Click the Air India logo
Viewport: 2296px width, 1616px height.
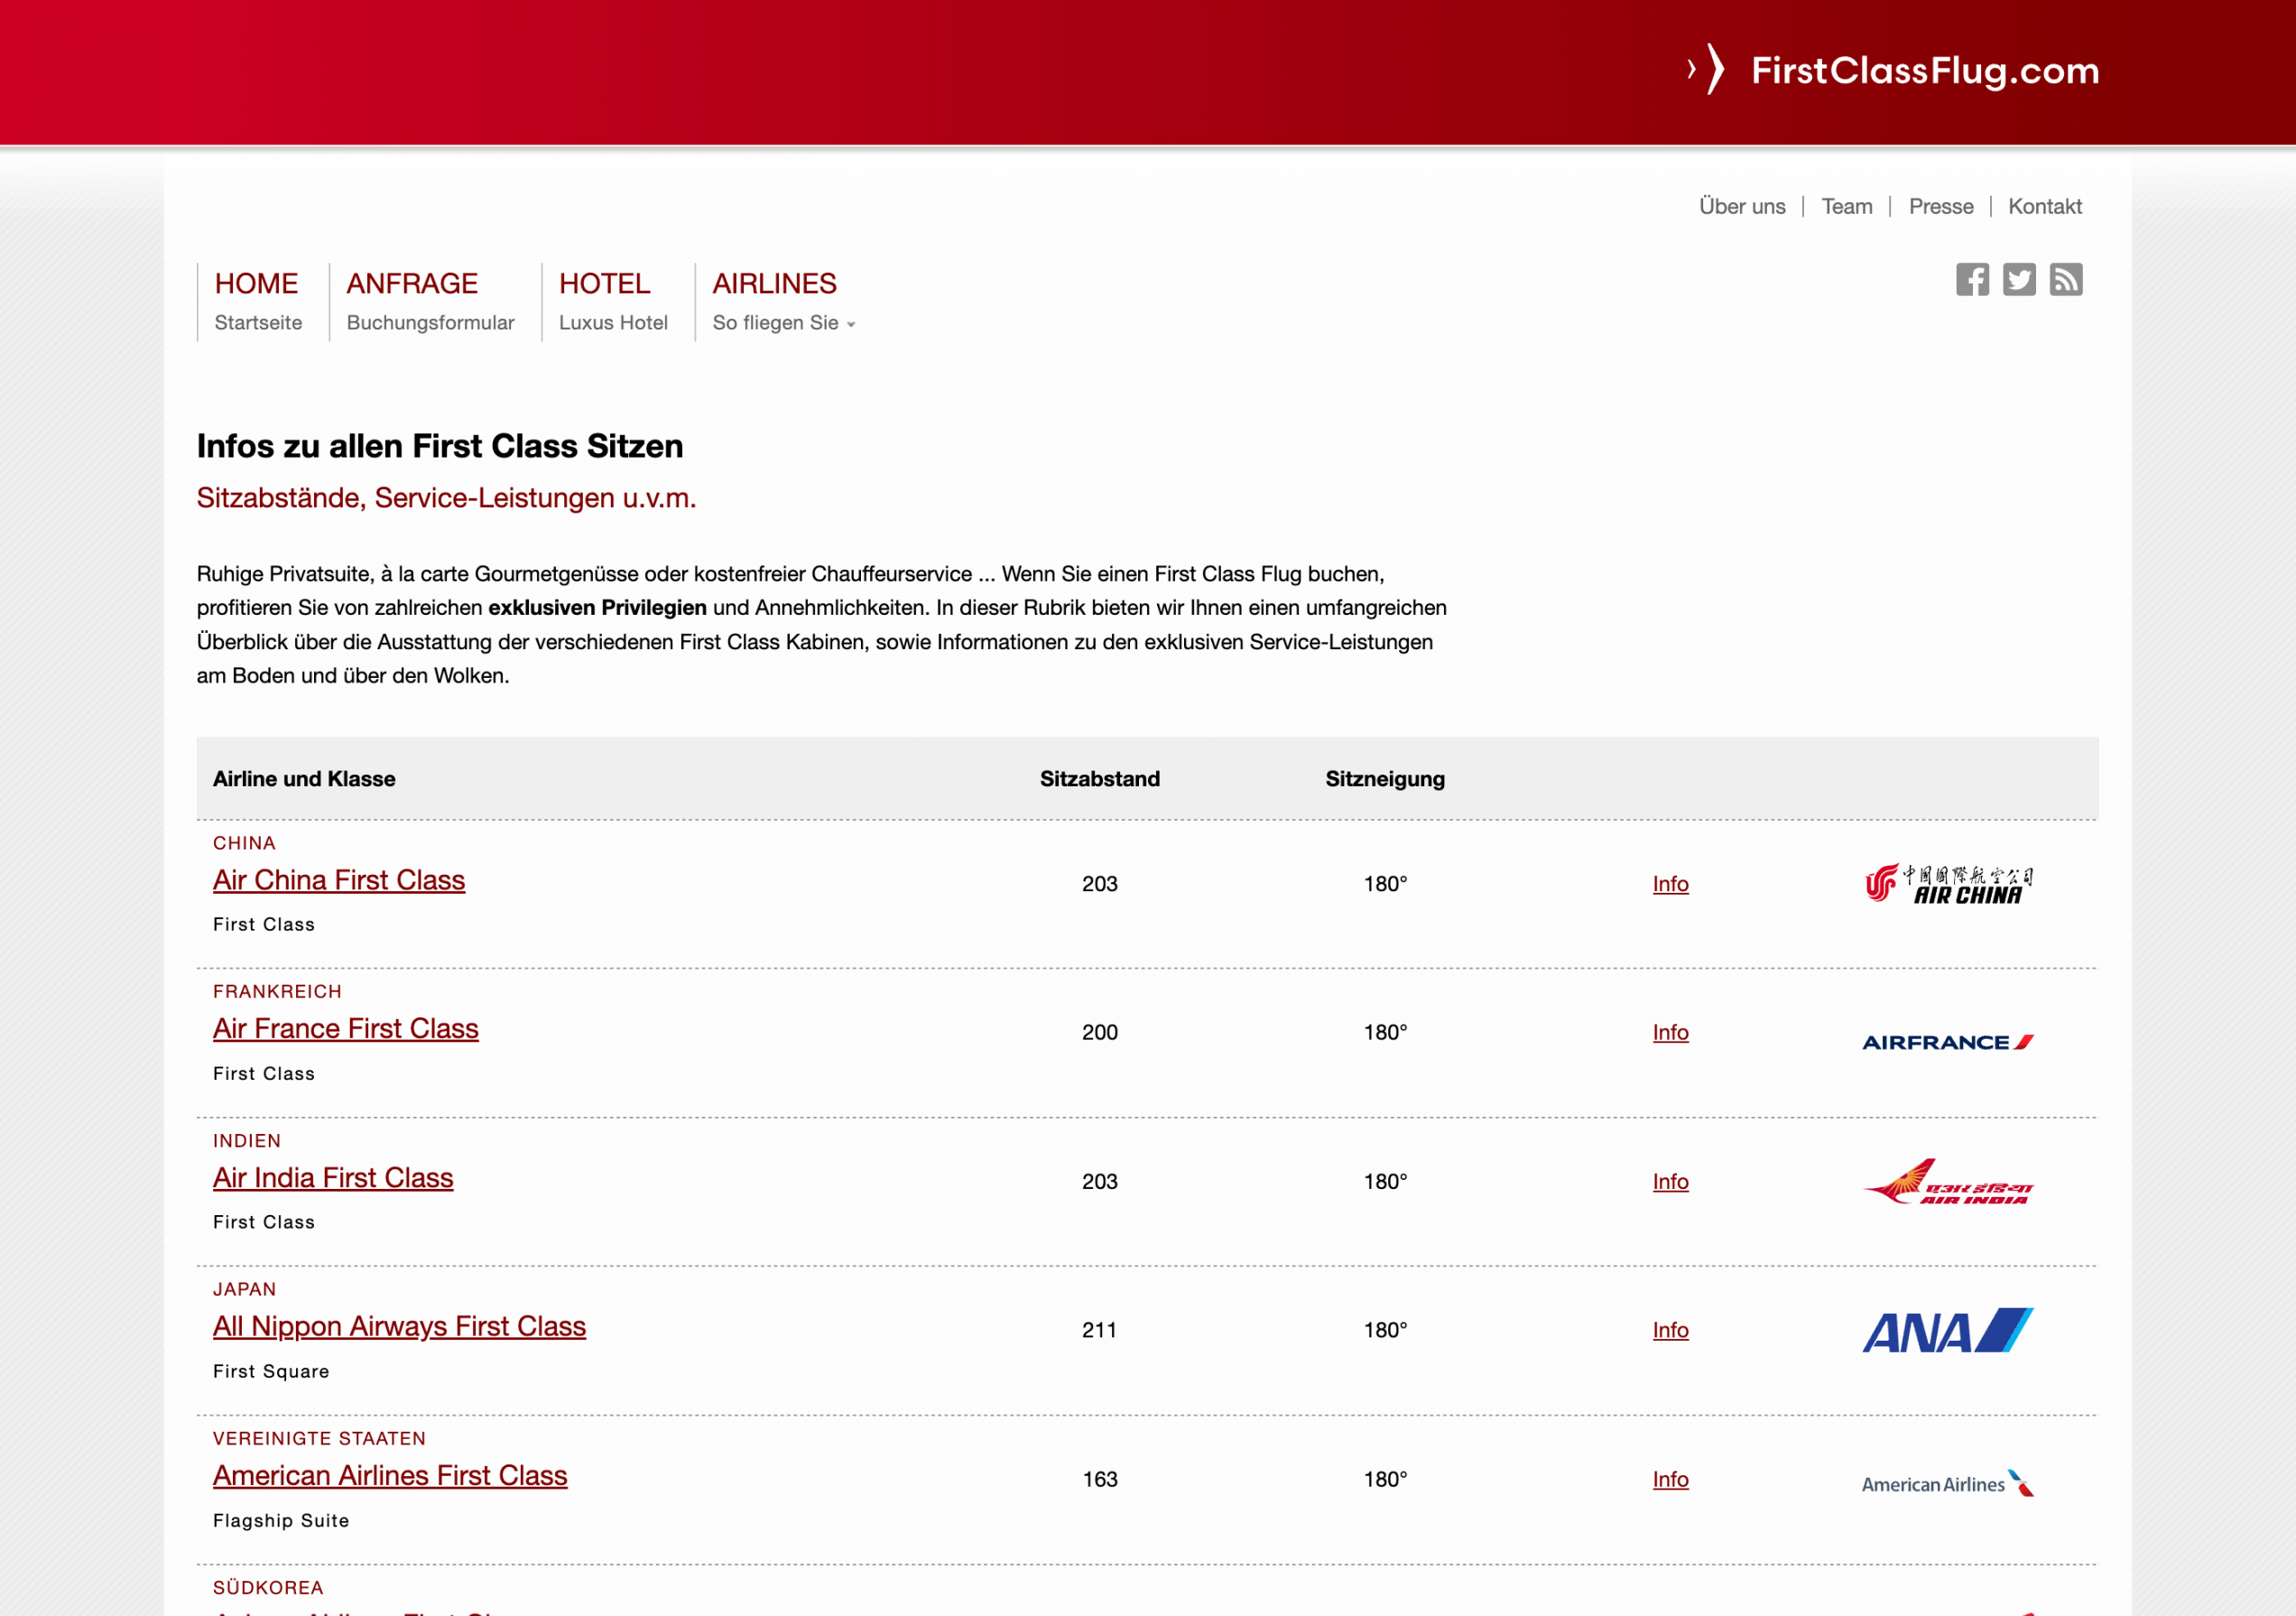(x=1948, y=1182)
